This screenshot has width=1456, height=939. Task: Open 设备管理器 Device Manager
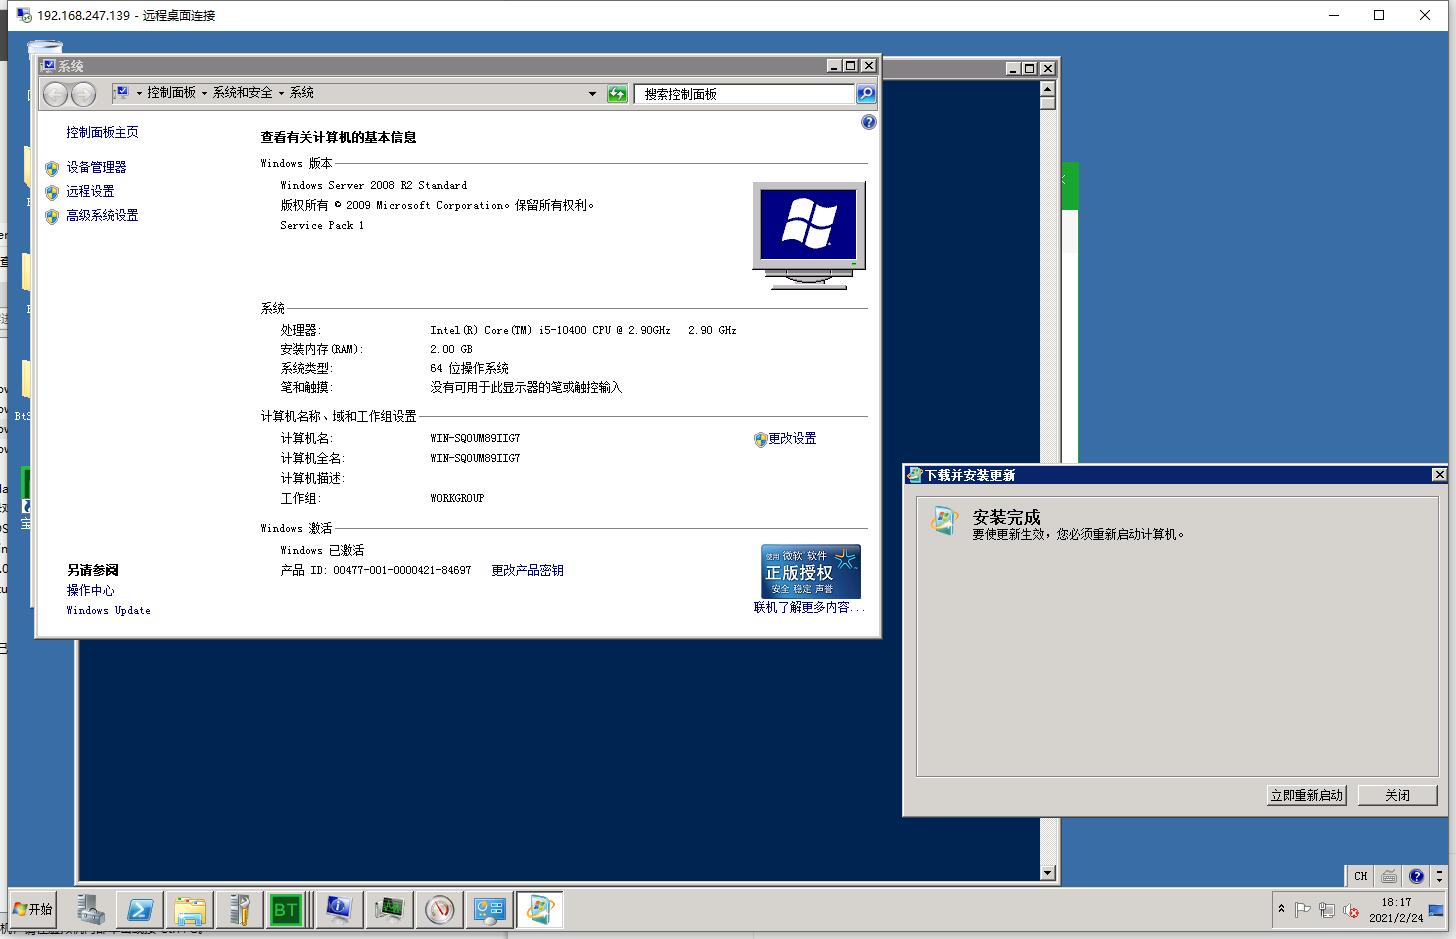[96, 167]
